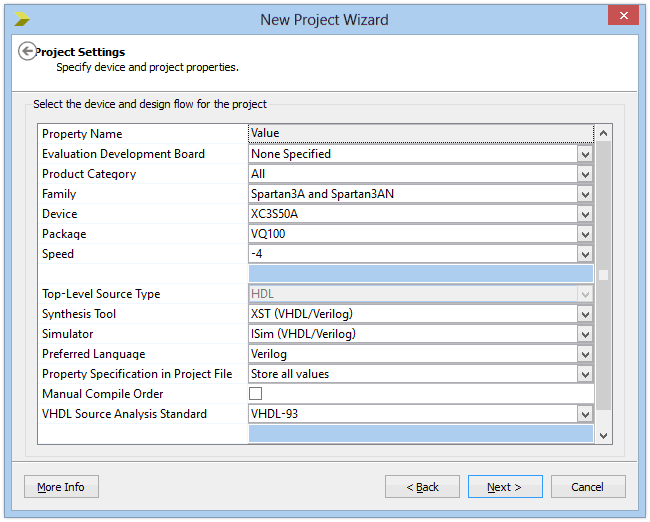Enable the Manual Compile Order checkbox
Image resolution: width=650 pixels, height=522 pixels.
coord(256,394)
